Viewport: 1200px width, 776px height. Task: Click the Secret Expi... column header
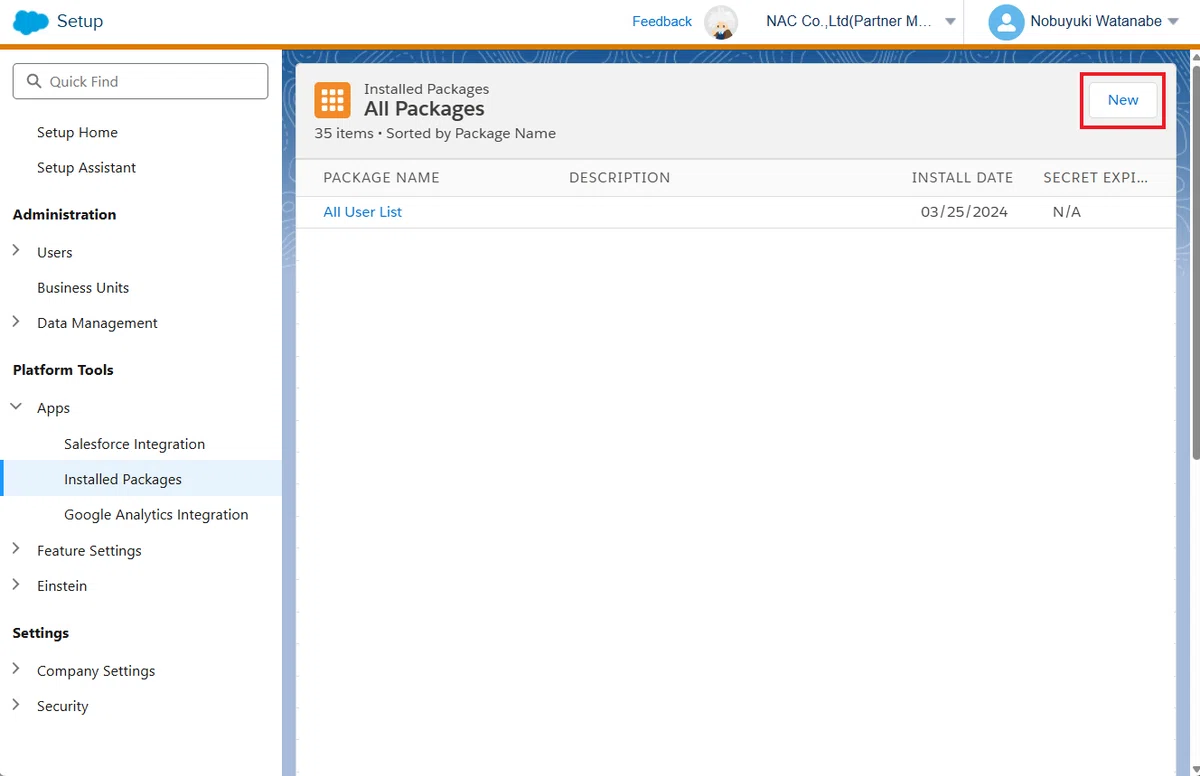[x=1095, y=178]
